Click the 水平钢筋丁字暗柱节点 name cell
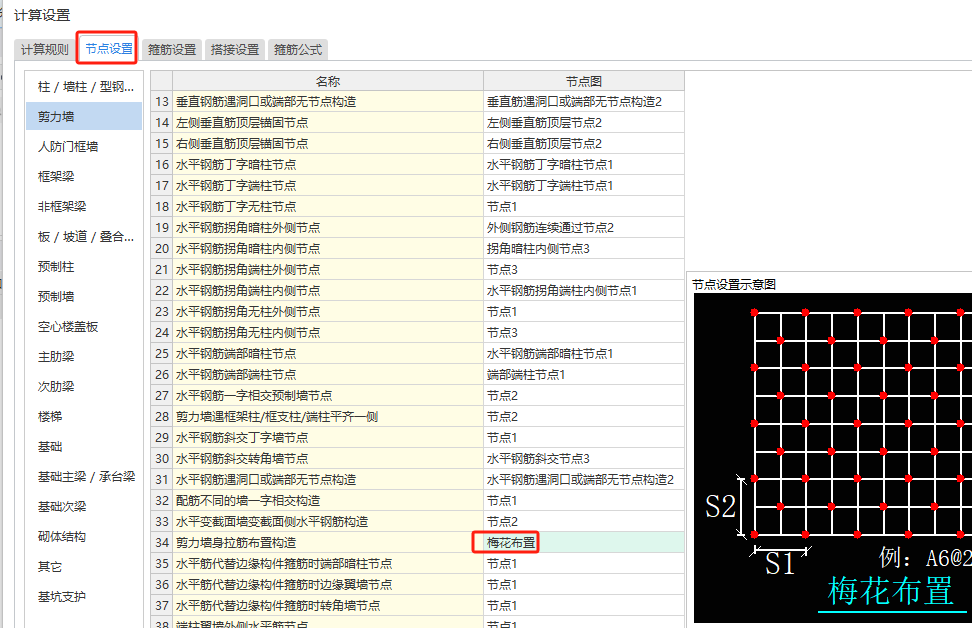The height and width of the screenshot is (628, 972). [328, 165]
